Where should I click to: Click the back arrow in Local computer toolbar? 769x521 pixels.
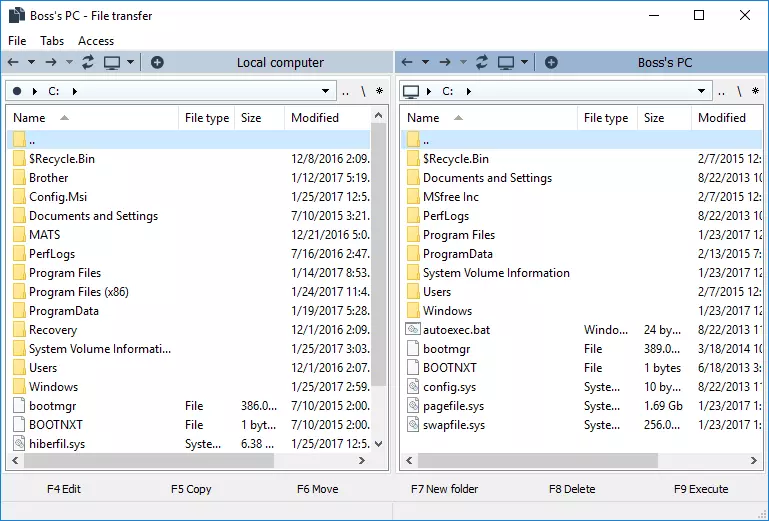(x=13, y=63)
